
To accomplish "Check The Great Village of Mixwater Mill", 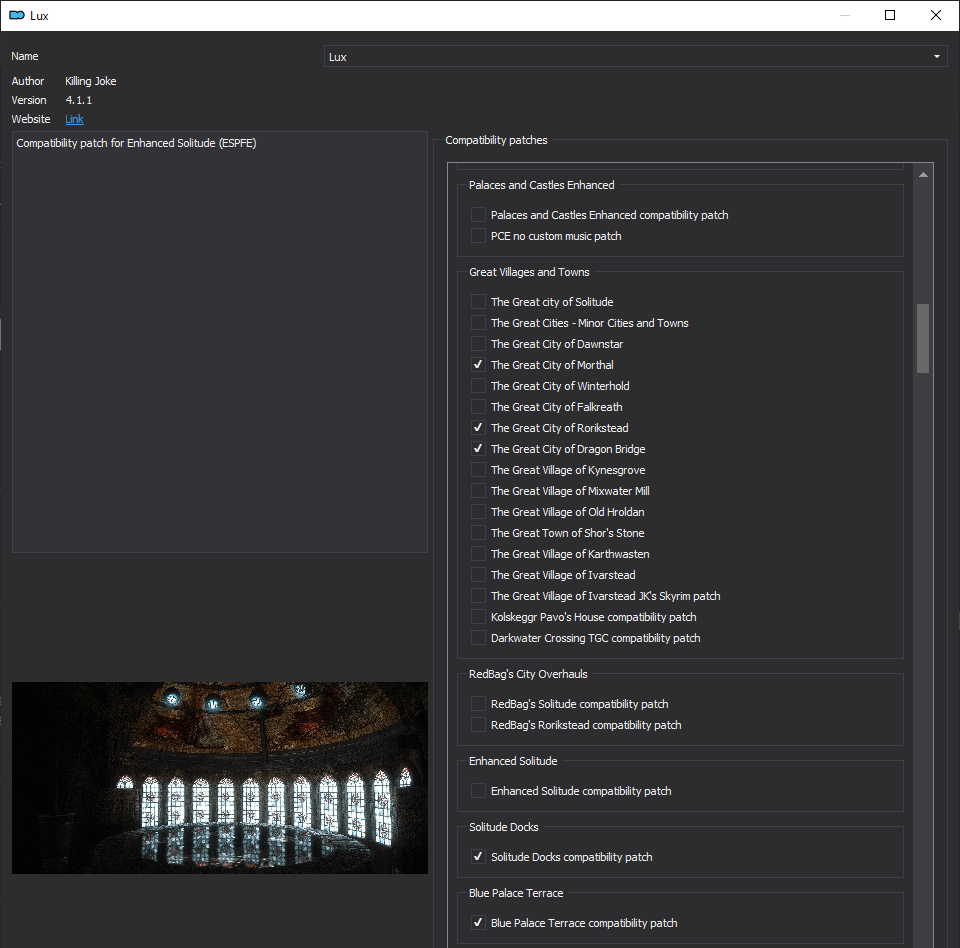I will click(x=478, y=491).
